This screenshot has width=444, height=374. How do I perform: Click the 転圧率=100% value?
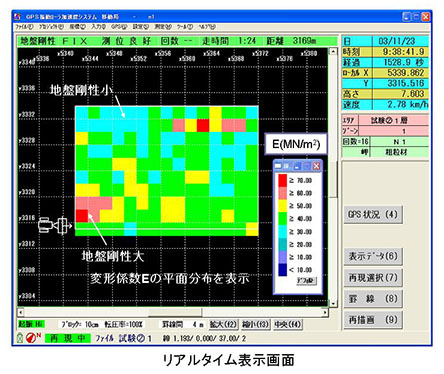point(124,324)
